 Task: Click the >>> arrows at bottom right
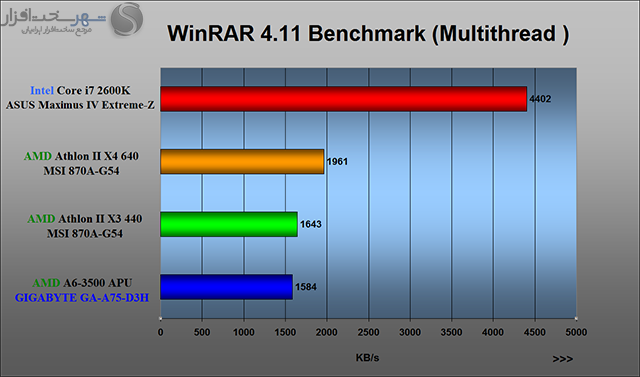(x=562, y=359)
